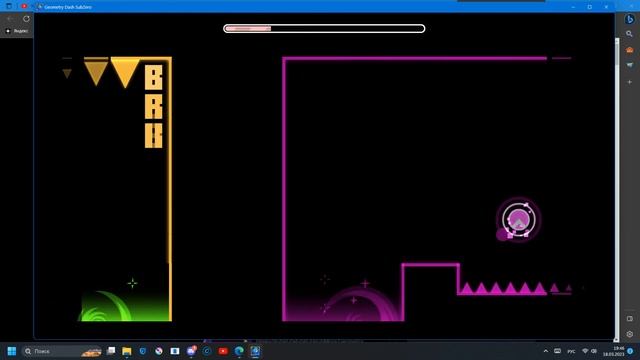Open the Яндекс bookmark
Viewport: 640px width, 360px height.
pos(17,31)
